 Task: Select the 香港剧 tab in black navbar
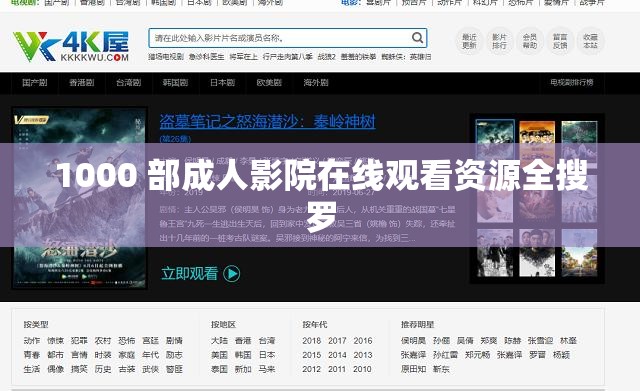[x=82, y=82]
